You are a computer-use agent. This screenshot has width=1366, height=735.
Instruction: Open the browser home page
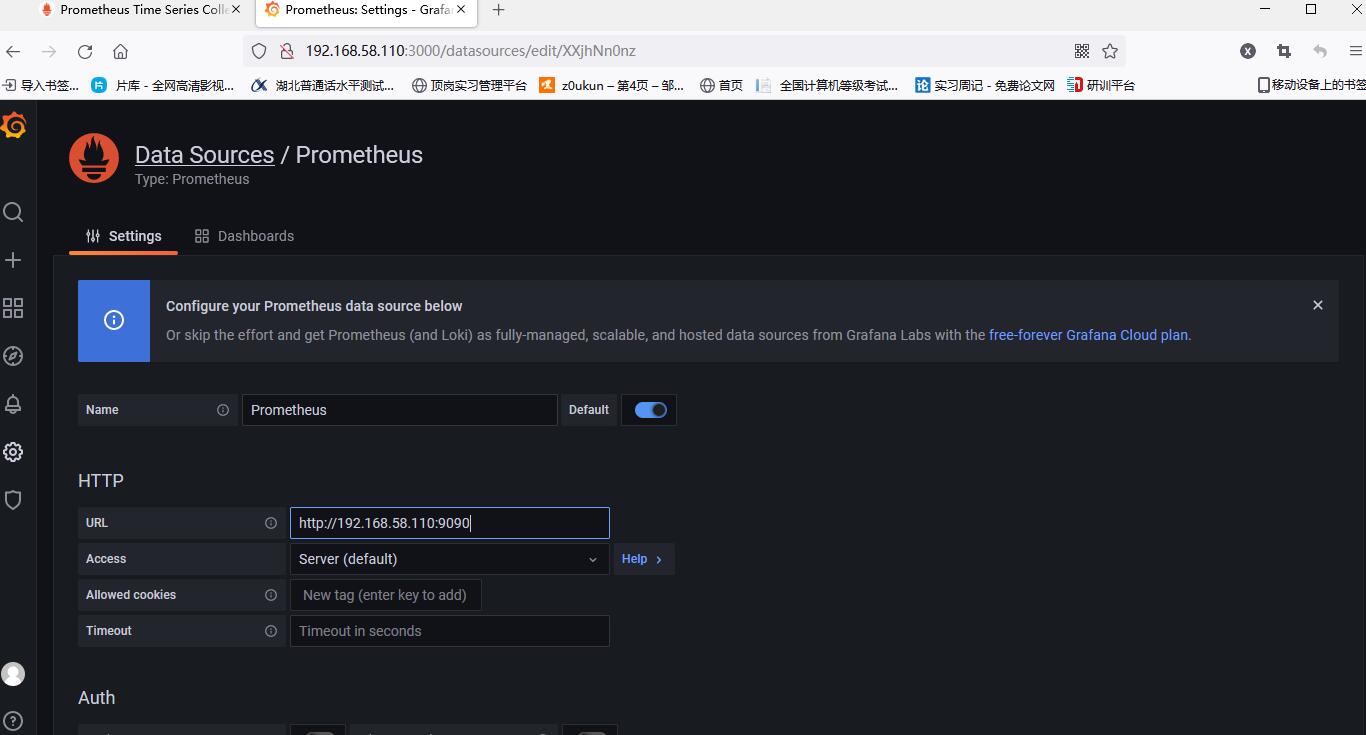click(x=120, y=51)
